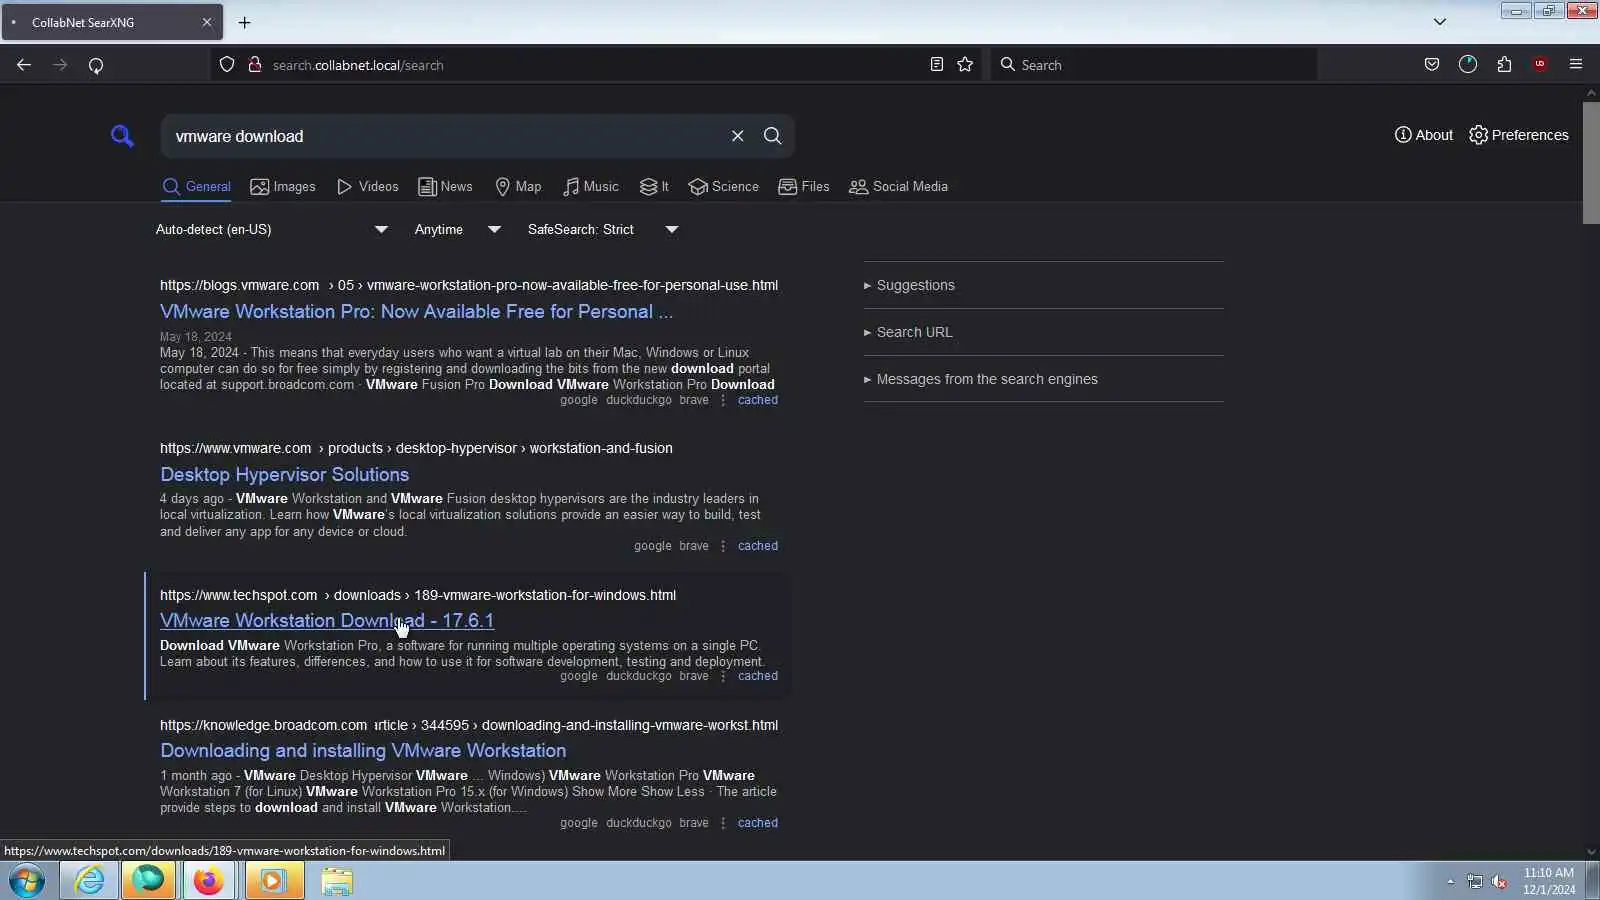The height and width of the screenshot is (900, 1600).
Task: Reload the current page
Action: pos(96,65)
